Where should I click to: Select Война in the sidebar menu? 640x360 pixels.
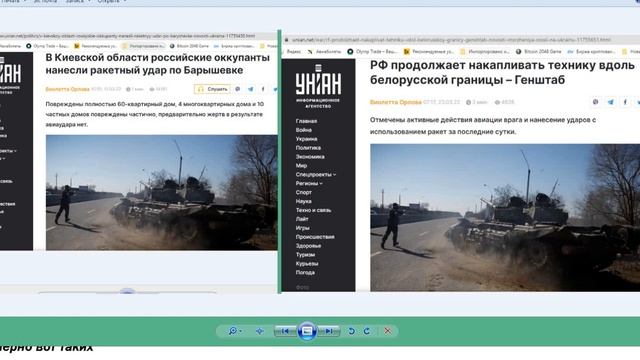pyautogui.click(x=304, y=130)
